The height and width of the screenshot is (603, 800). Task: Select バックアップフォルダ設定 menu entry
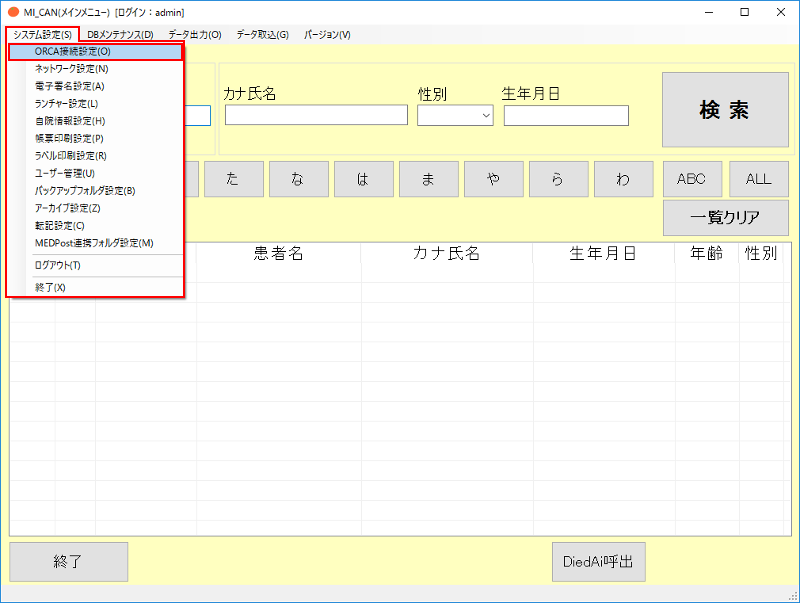pyautogui.click(x=84, y=190)
